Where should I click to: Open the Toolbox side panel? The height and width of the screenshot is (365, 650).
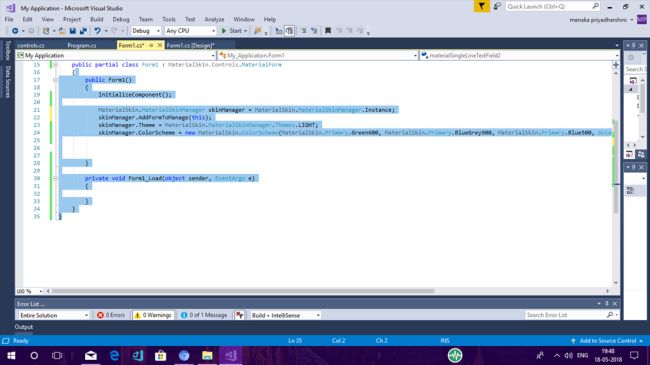7,50
